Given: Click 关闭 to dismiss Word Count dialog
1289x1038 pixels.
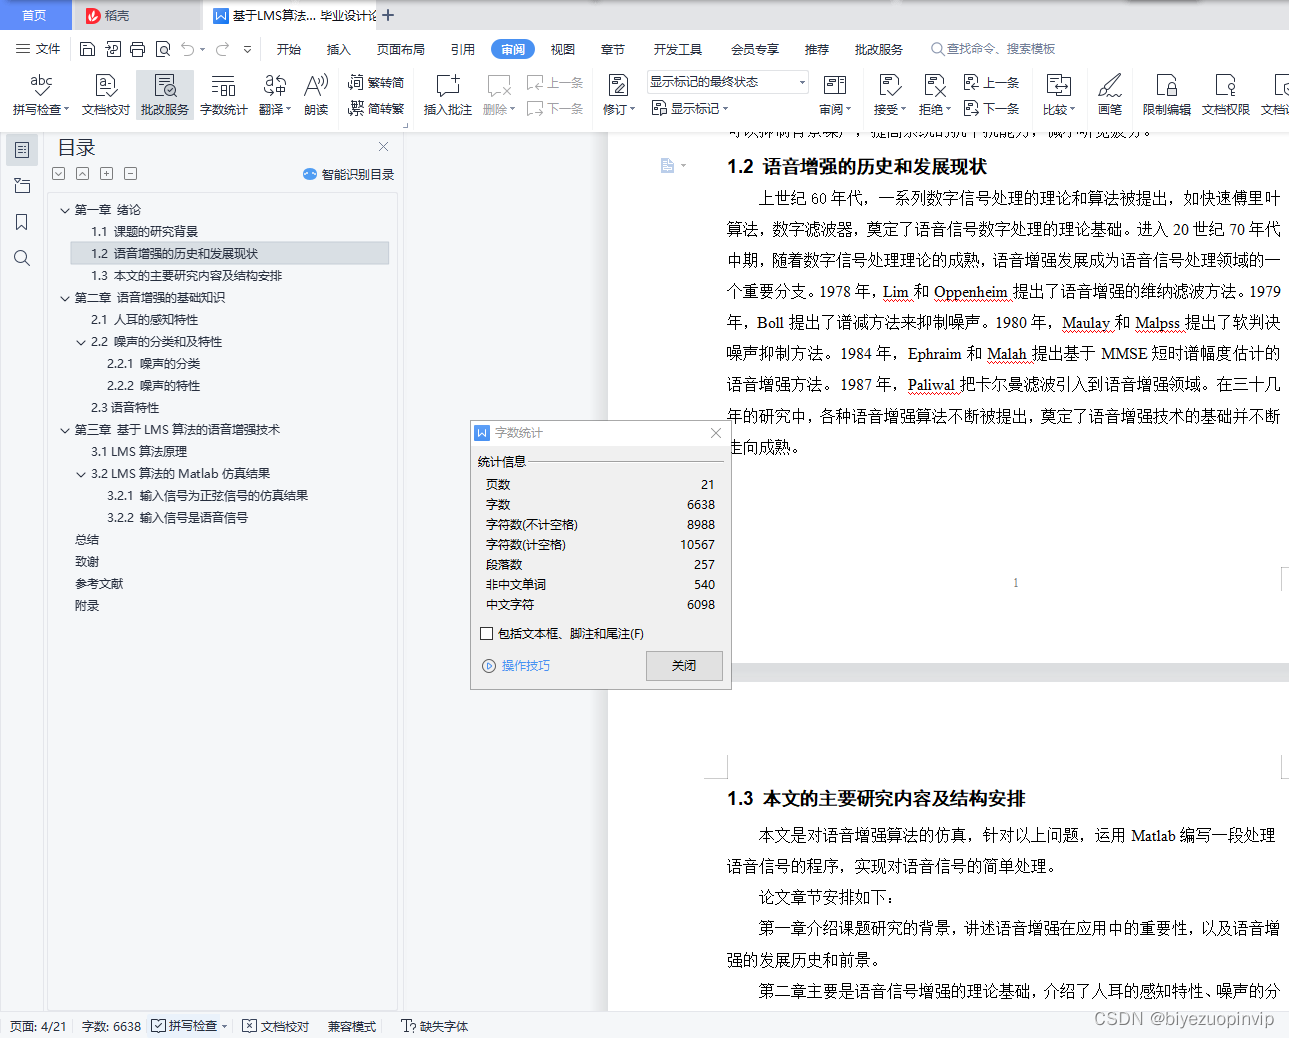Looking at the screenshot, I should click(684, 666).
